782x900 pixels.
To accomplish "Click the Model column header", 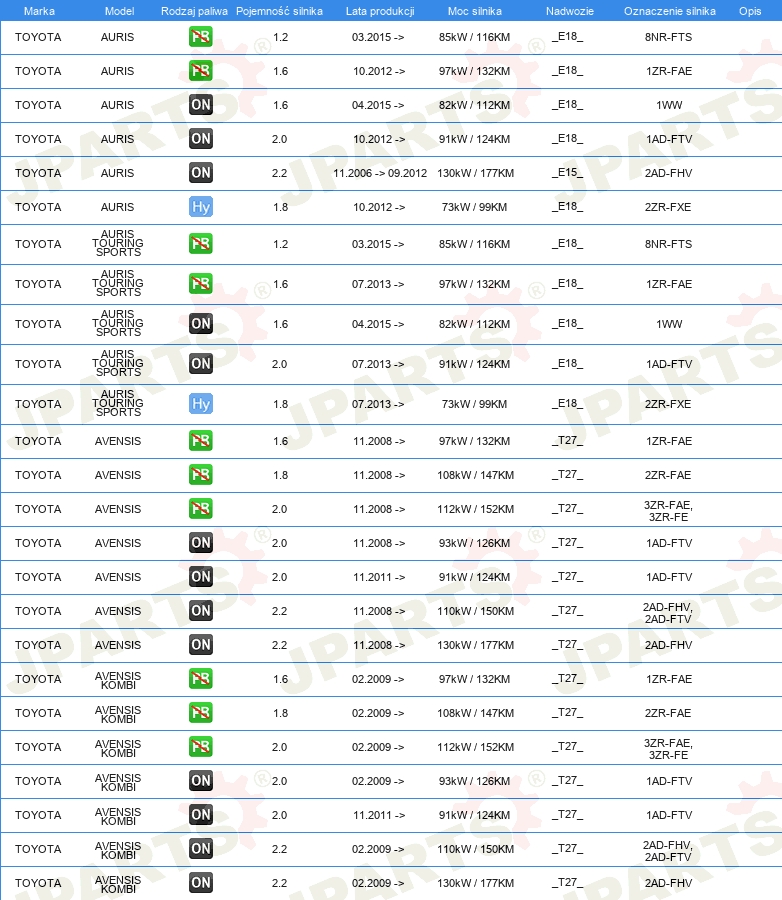I will pyautogui.click(x=119, y=11).
